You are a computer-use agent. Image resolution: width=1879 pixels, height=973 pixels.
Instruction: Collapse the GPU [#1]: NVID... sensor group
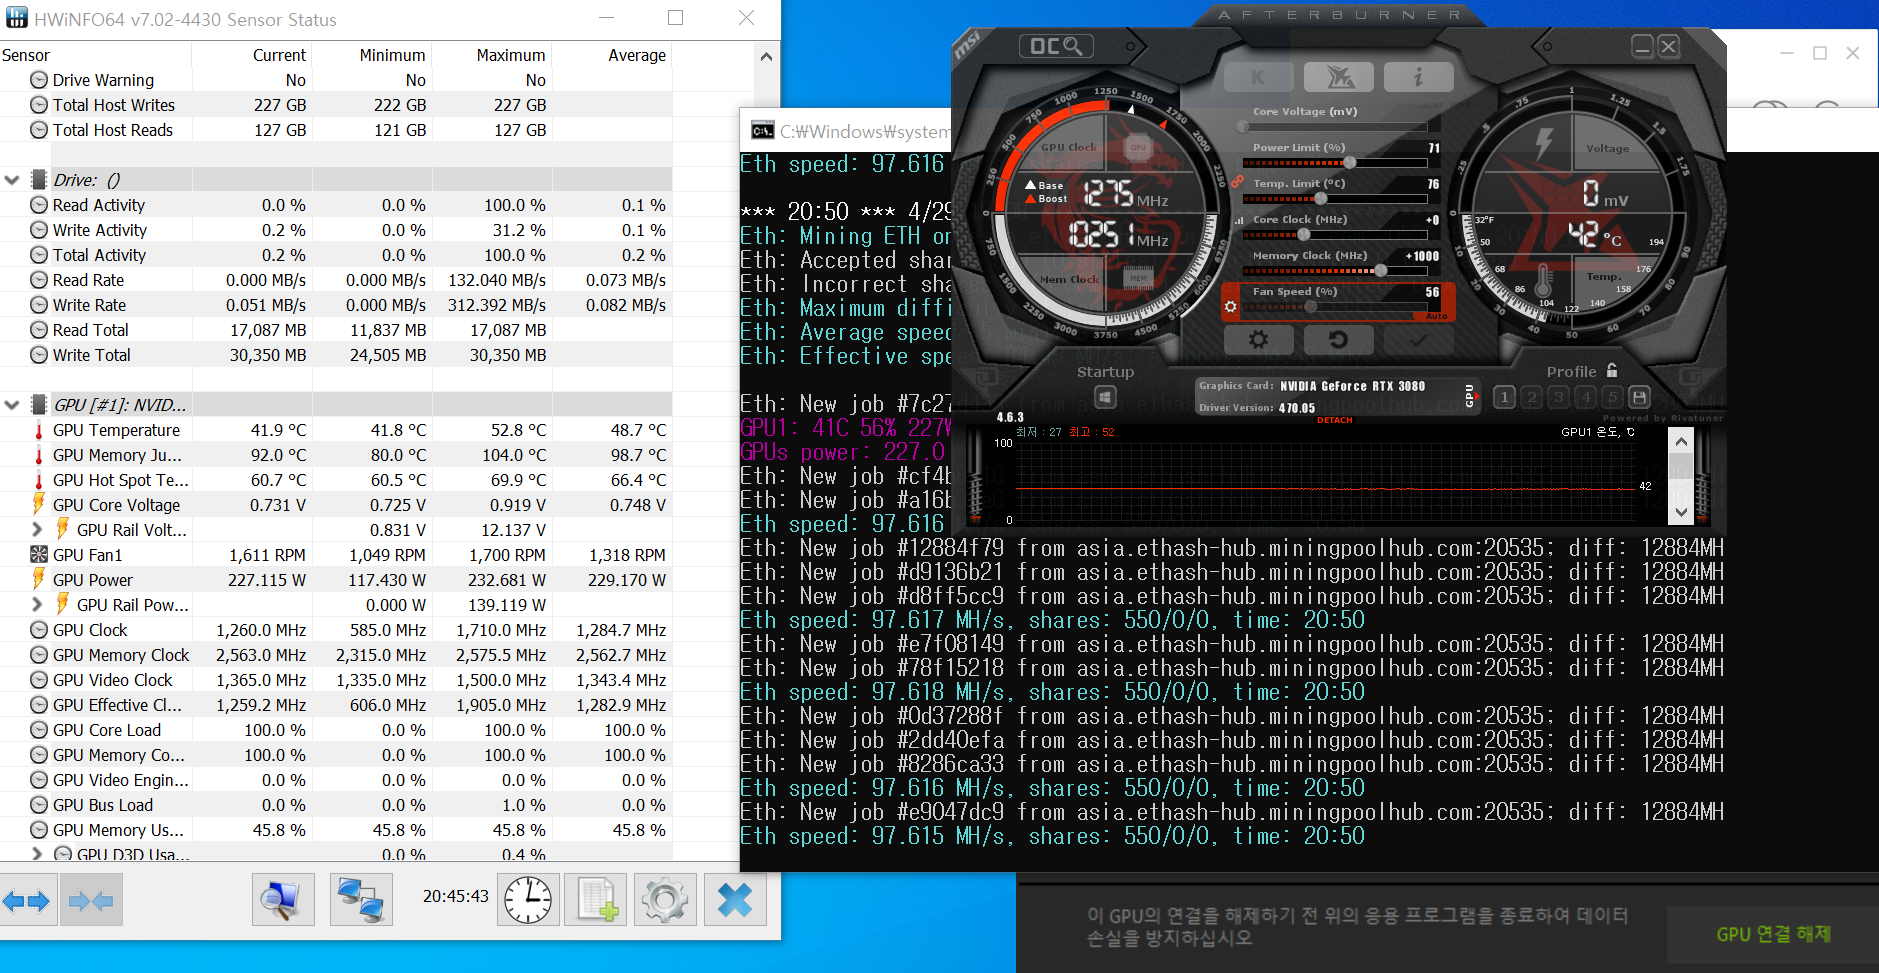[12, 405]
